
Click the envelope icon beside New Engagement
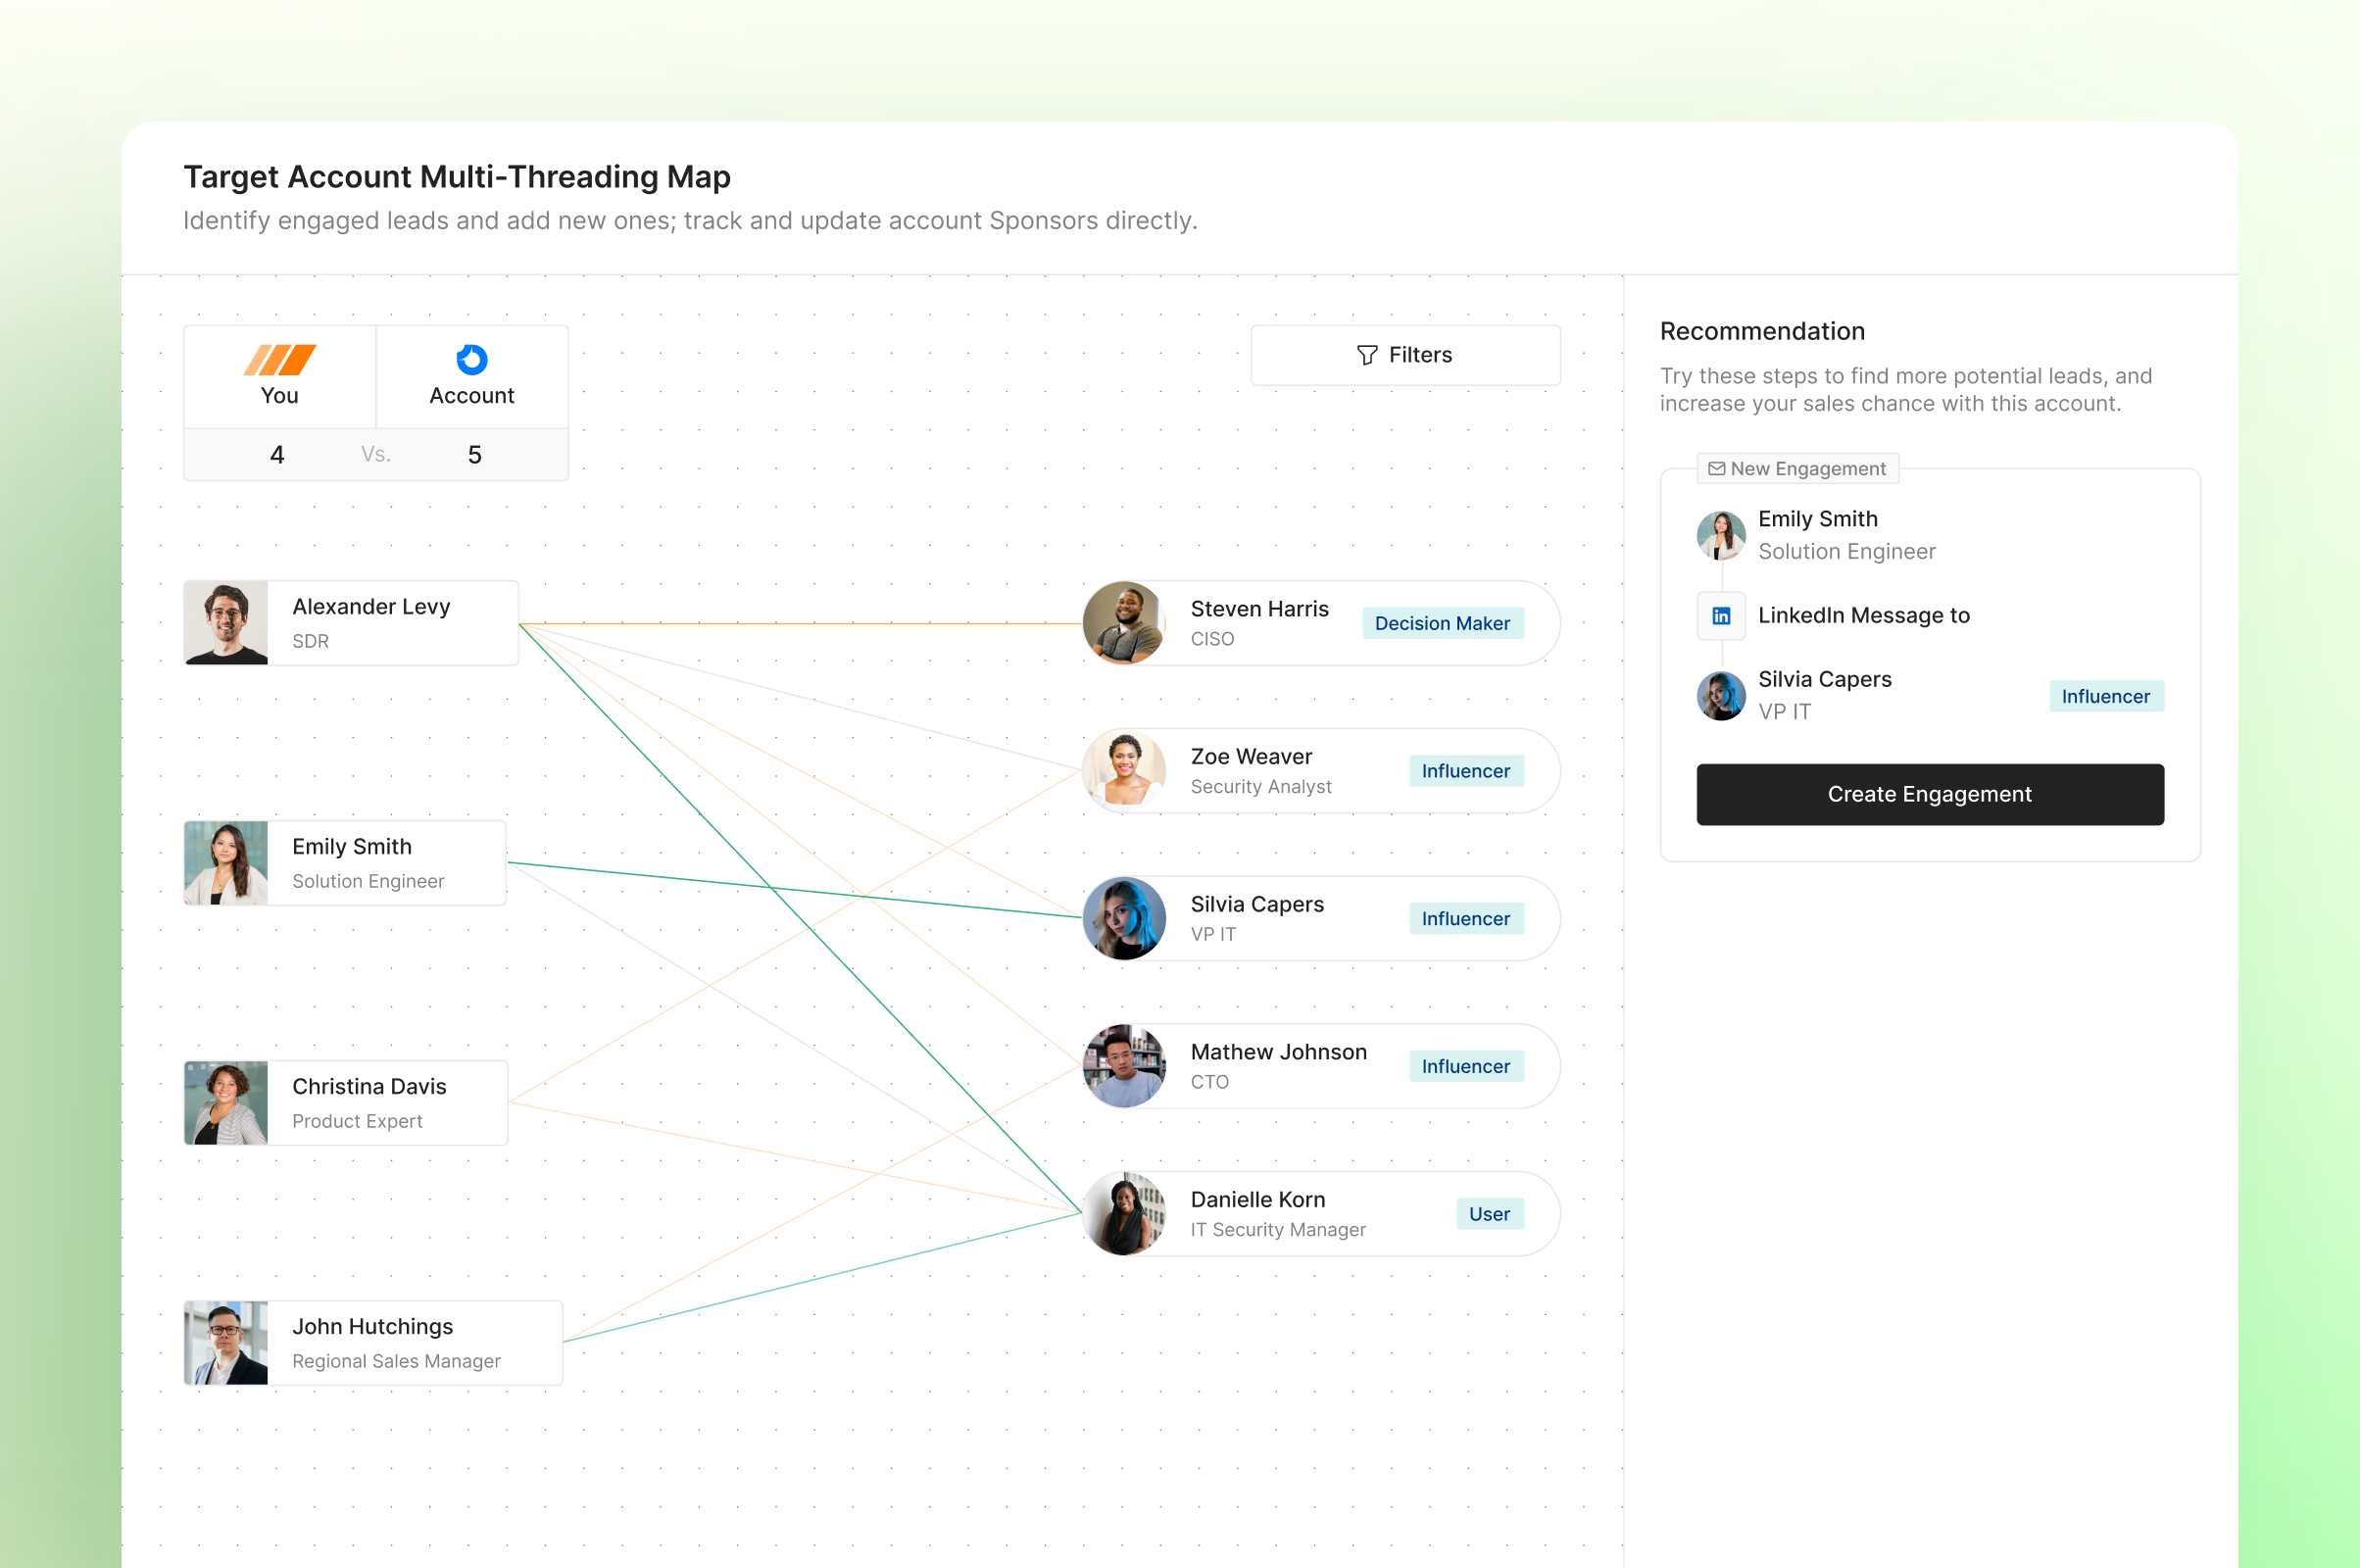(1717, 468)
